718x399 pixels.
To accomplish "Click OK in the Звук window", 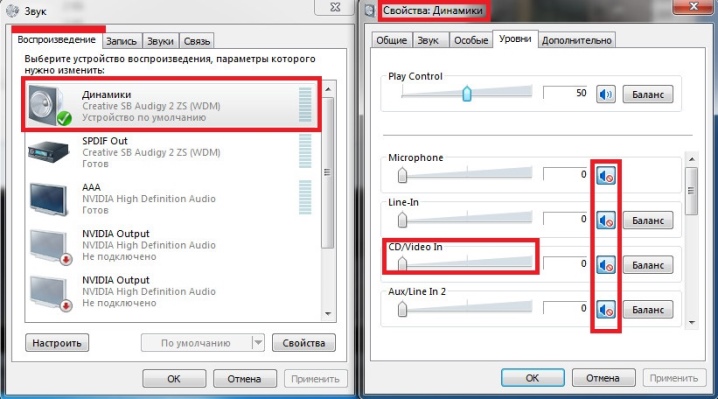I will pos(174,378).
